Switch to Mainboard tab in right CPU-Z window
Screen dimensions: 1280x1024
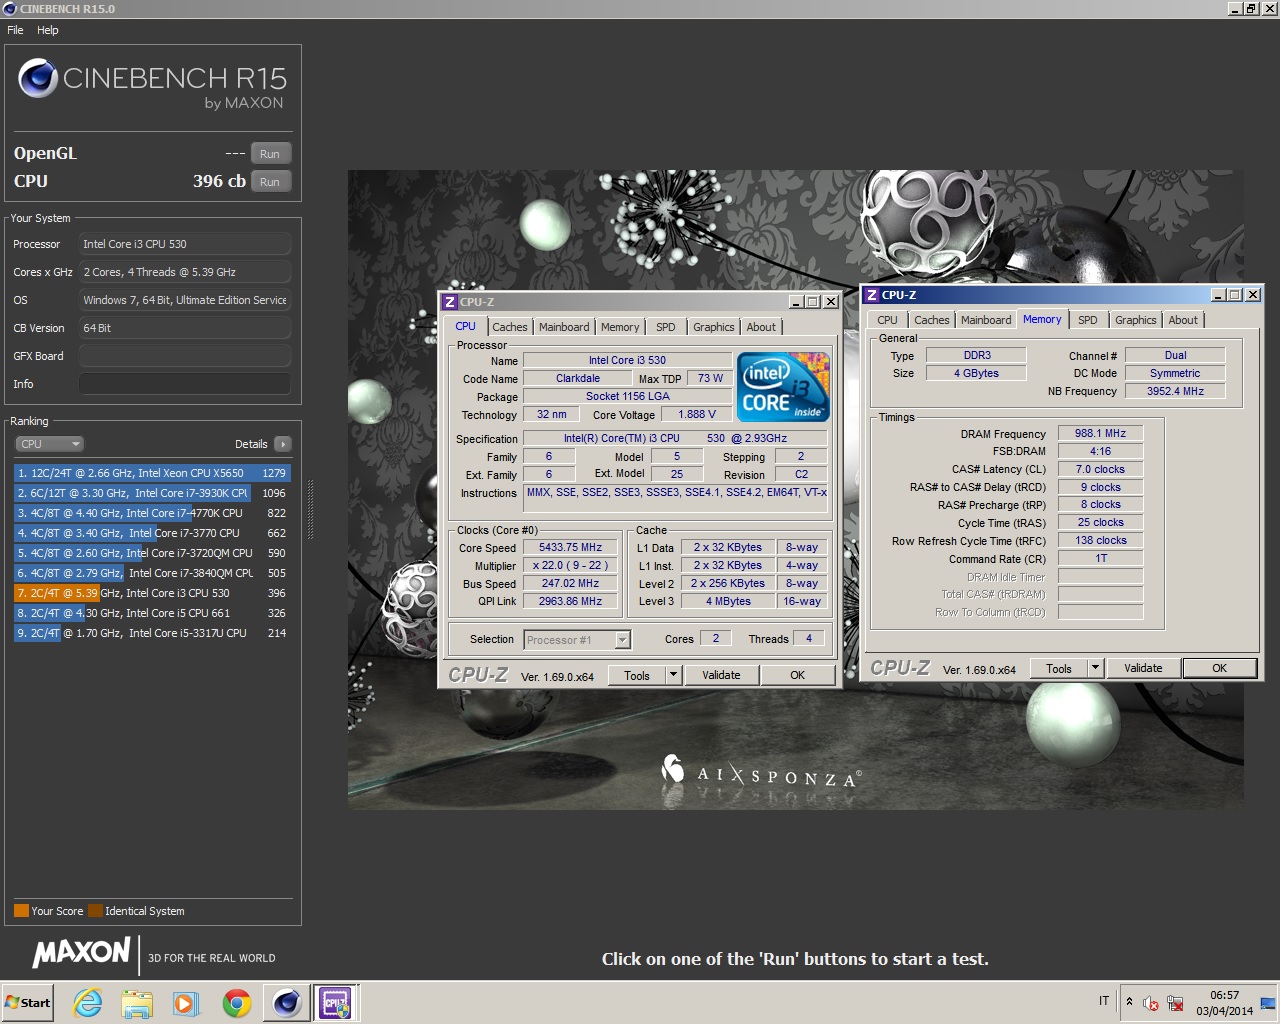point(986,320)
